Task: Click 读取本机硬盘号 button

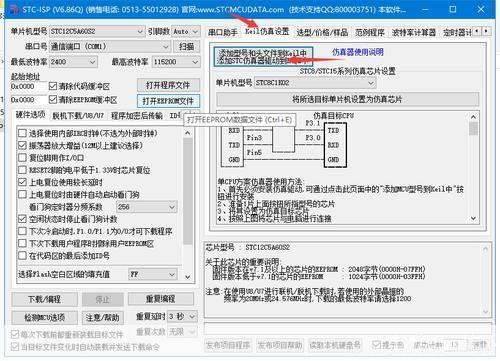Action: [x=335, y=345]
